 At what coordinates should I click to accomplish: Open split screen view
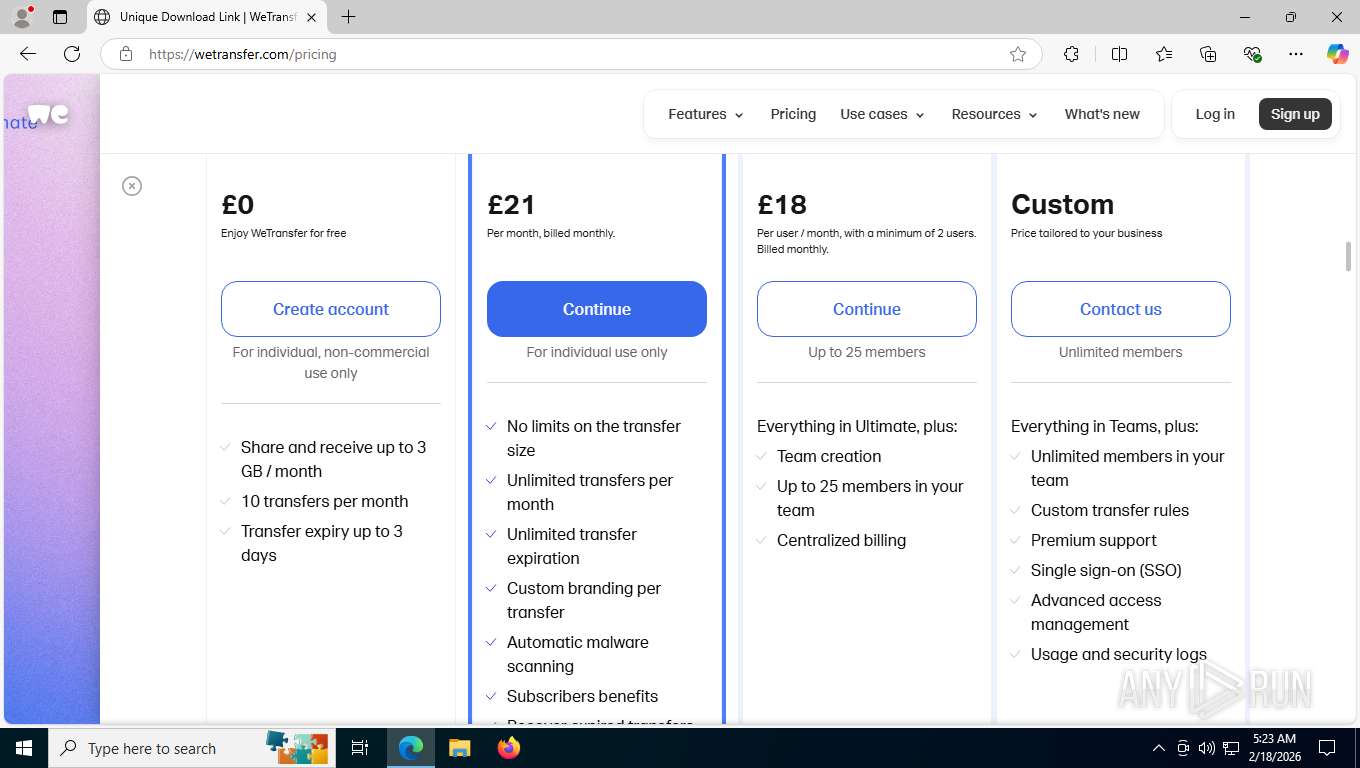tap(1119, 54)
